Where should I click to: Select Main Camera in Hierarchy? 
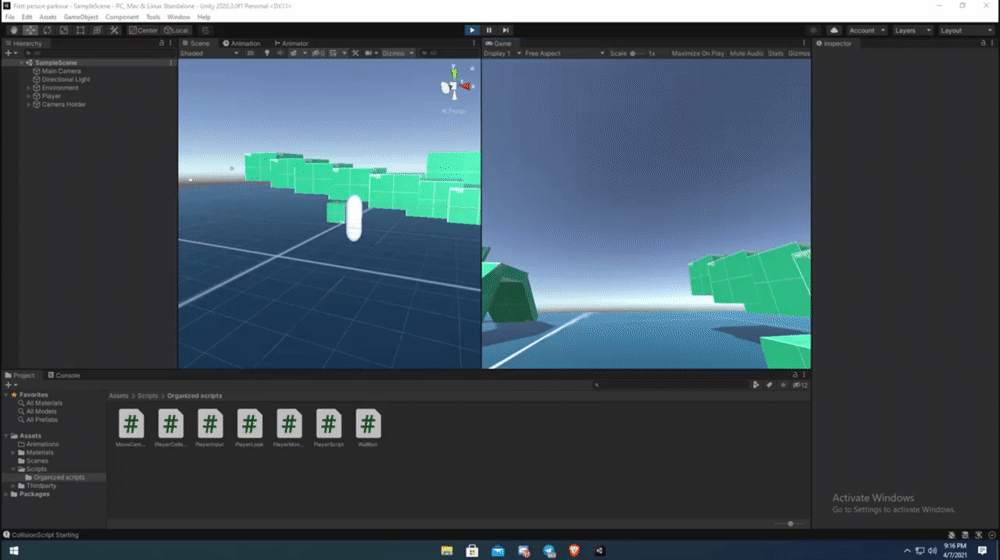[x=61, y=71]
